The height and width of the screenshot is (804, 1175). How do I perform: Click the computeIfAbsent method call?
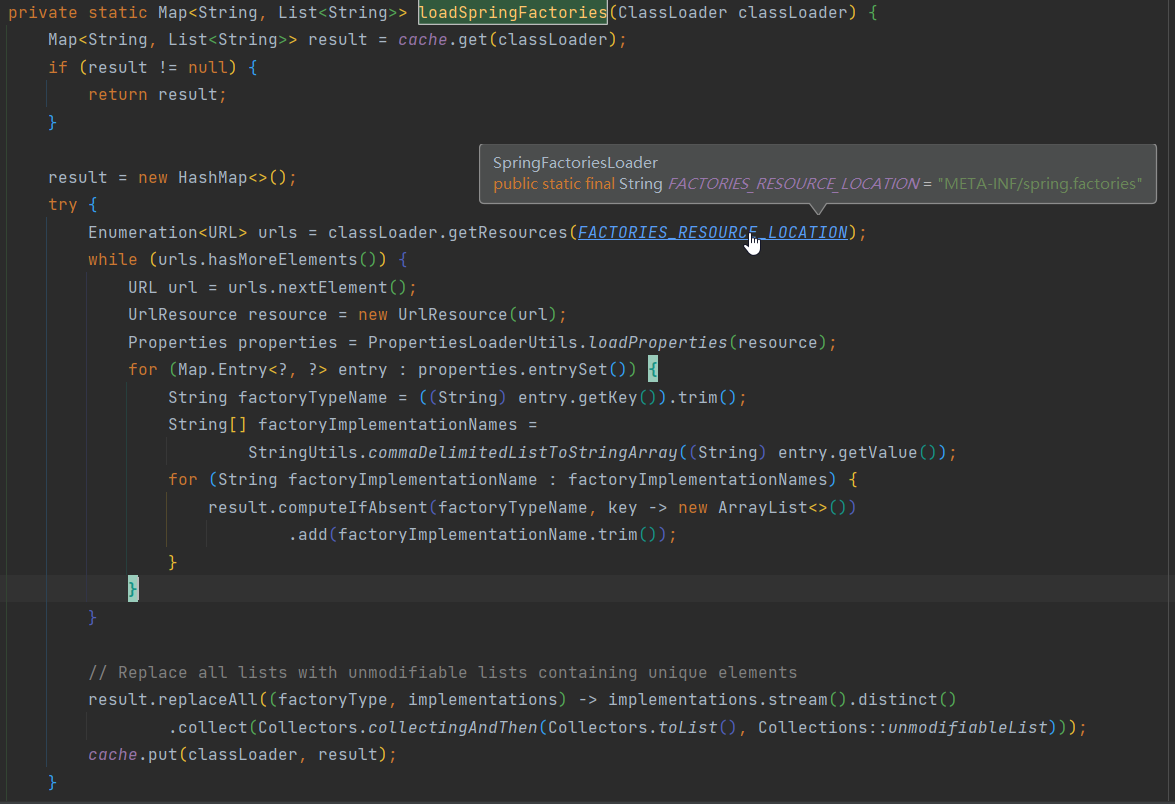(352, 507)
